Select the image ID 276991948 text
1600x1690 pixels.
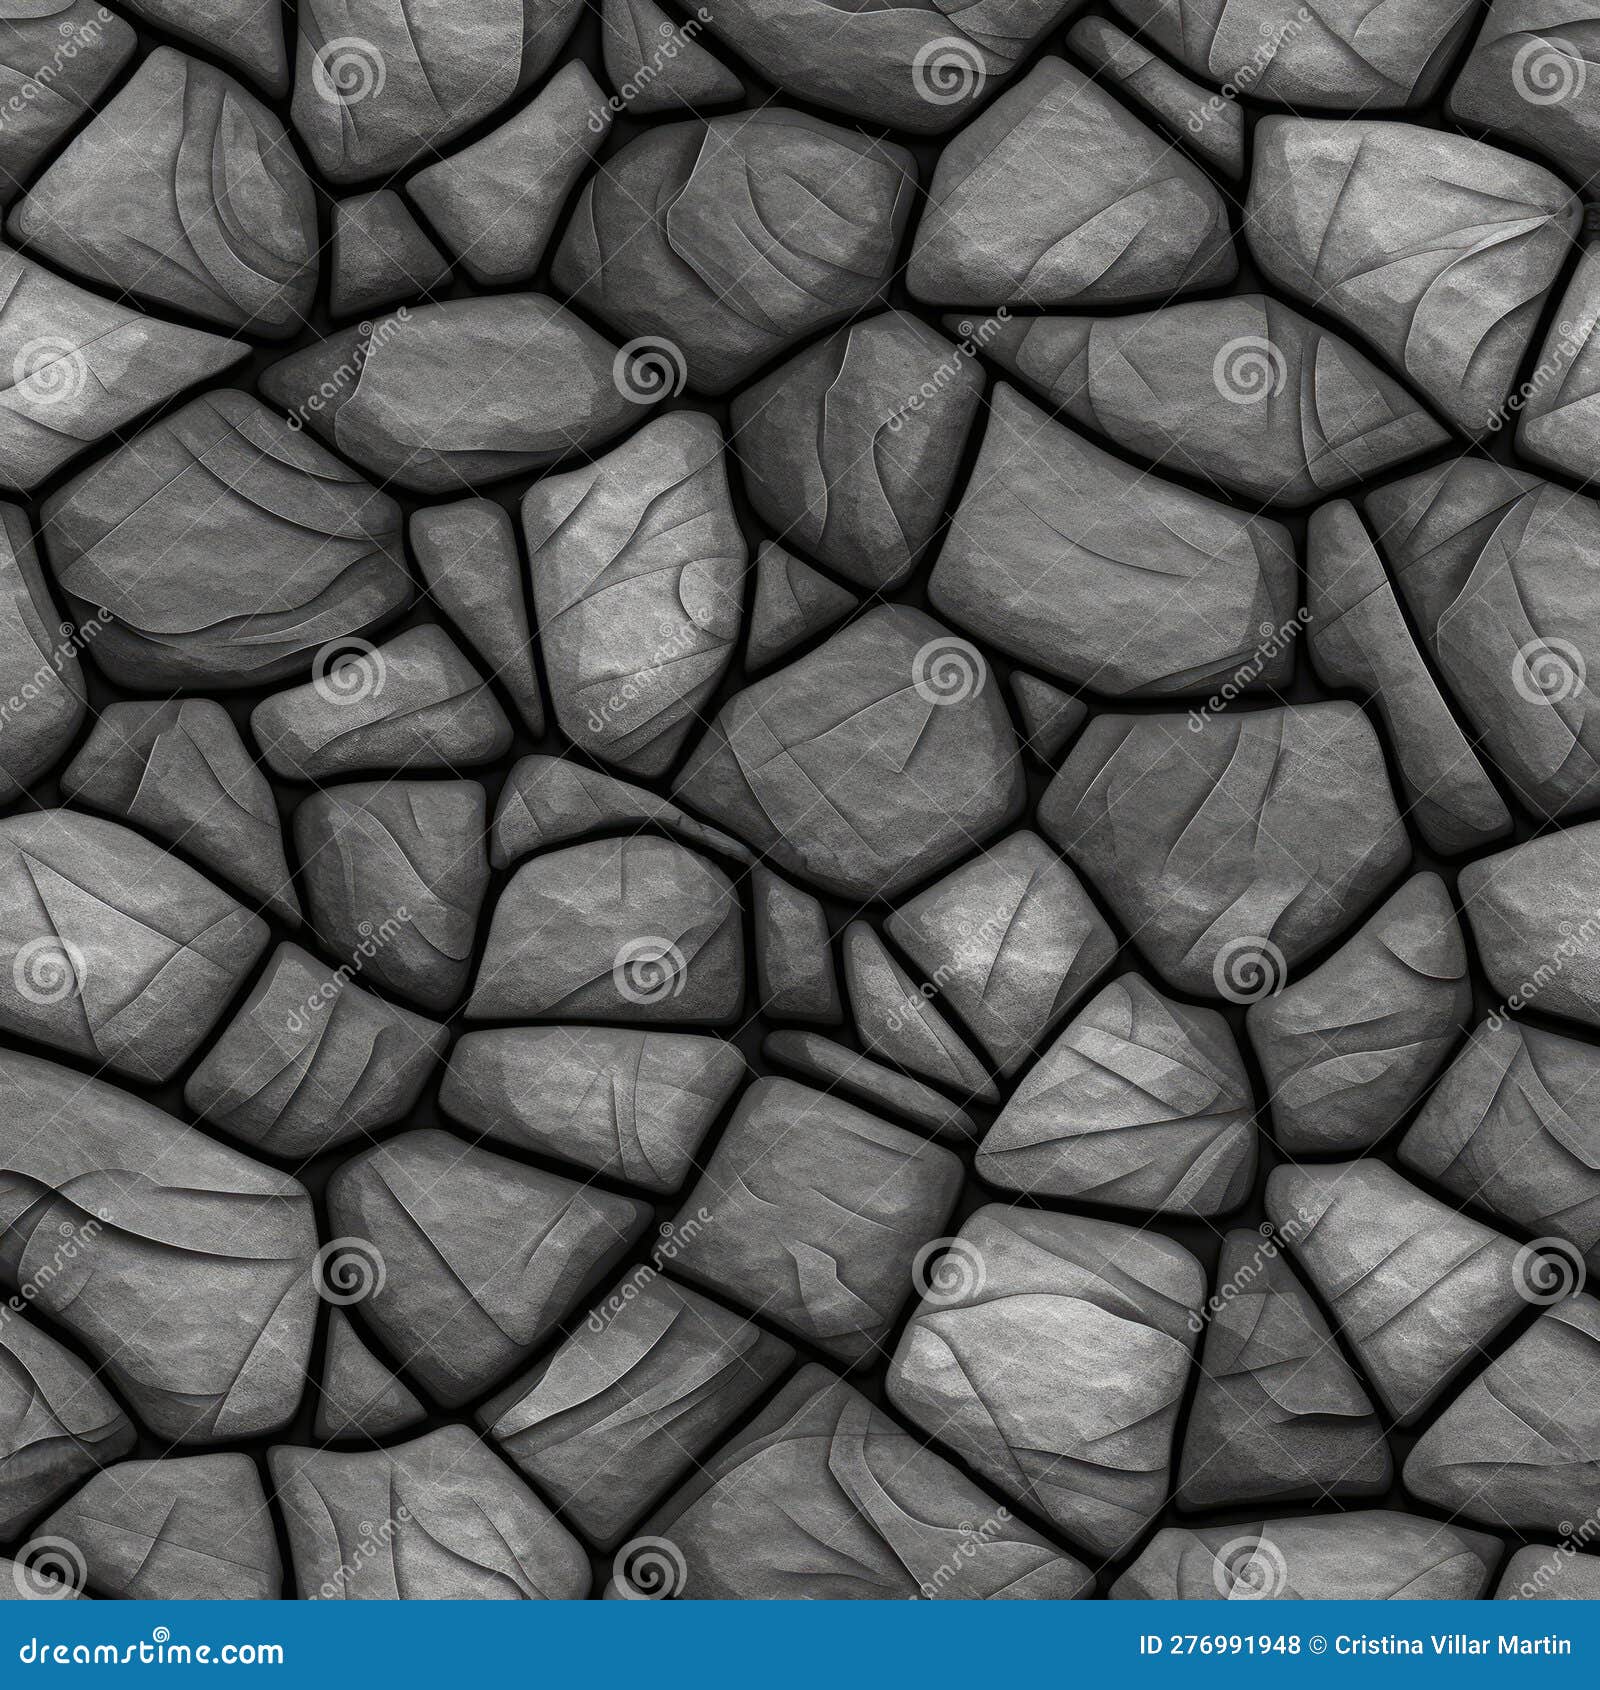(x=1222, y=1645)
